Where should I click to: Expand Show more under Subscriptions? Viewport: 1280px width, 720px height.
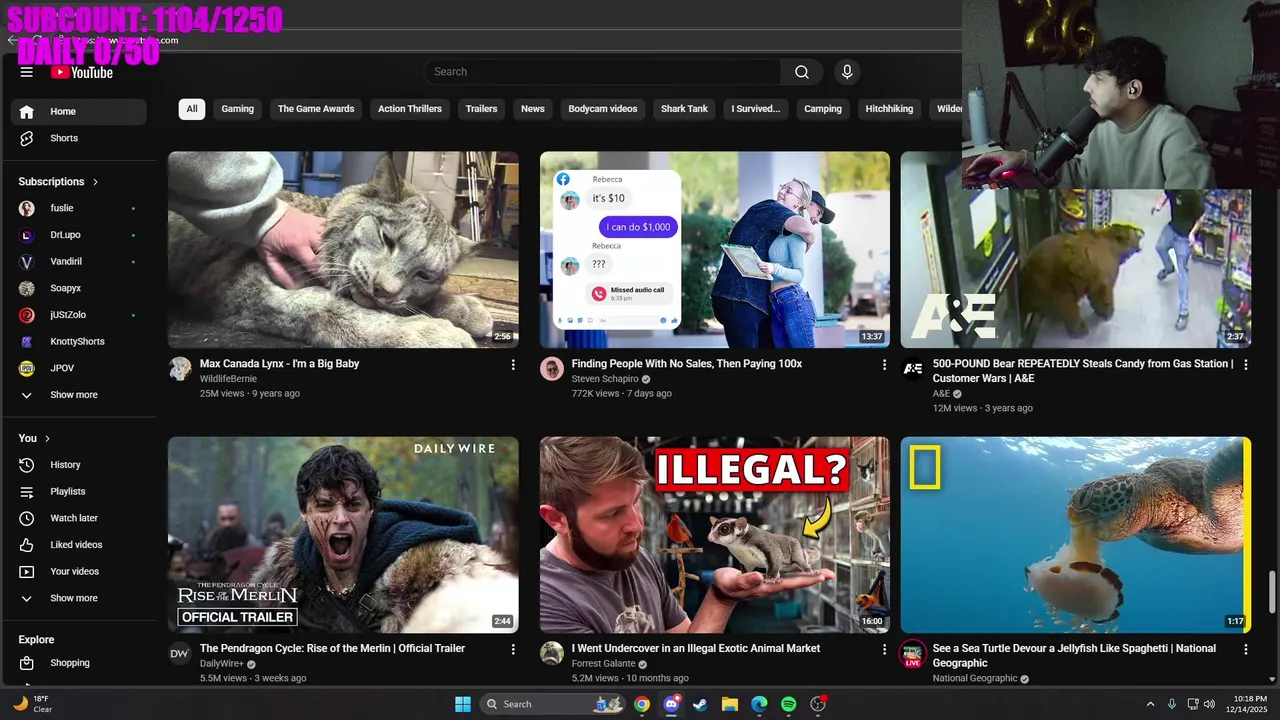point(79,395)
